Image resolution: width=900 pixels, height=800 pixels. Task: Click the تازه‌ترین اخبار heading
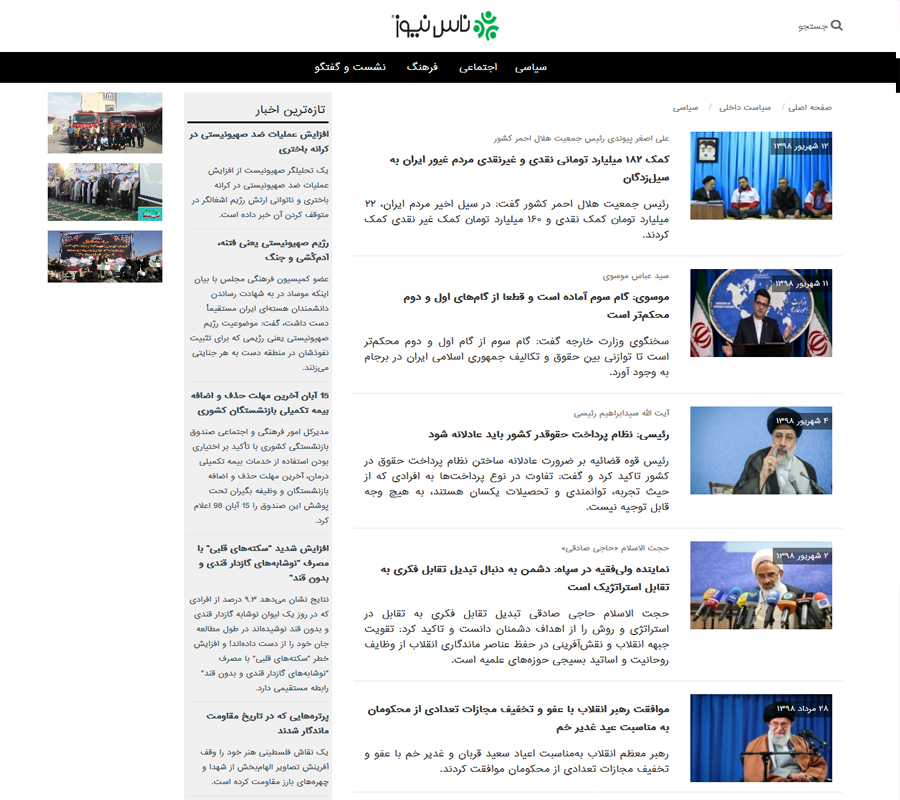[290, 110]
